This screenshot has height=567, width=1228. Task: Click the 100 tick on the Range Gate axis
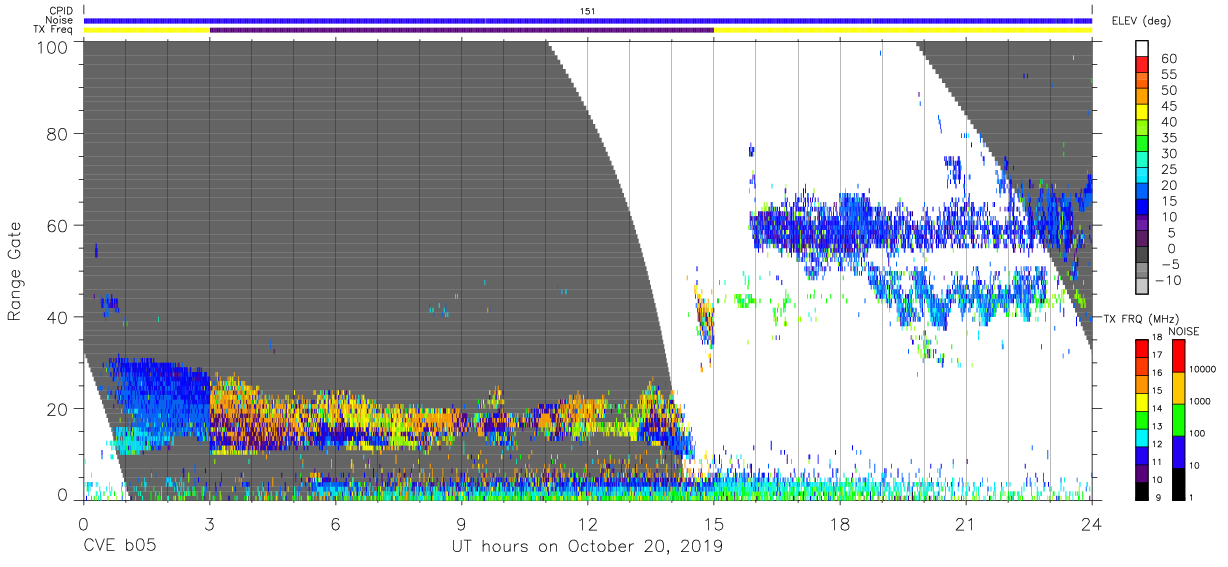[x=52, y=46]
